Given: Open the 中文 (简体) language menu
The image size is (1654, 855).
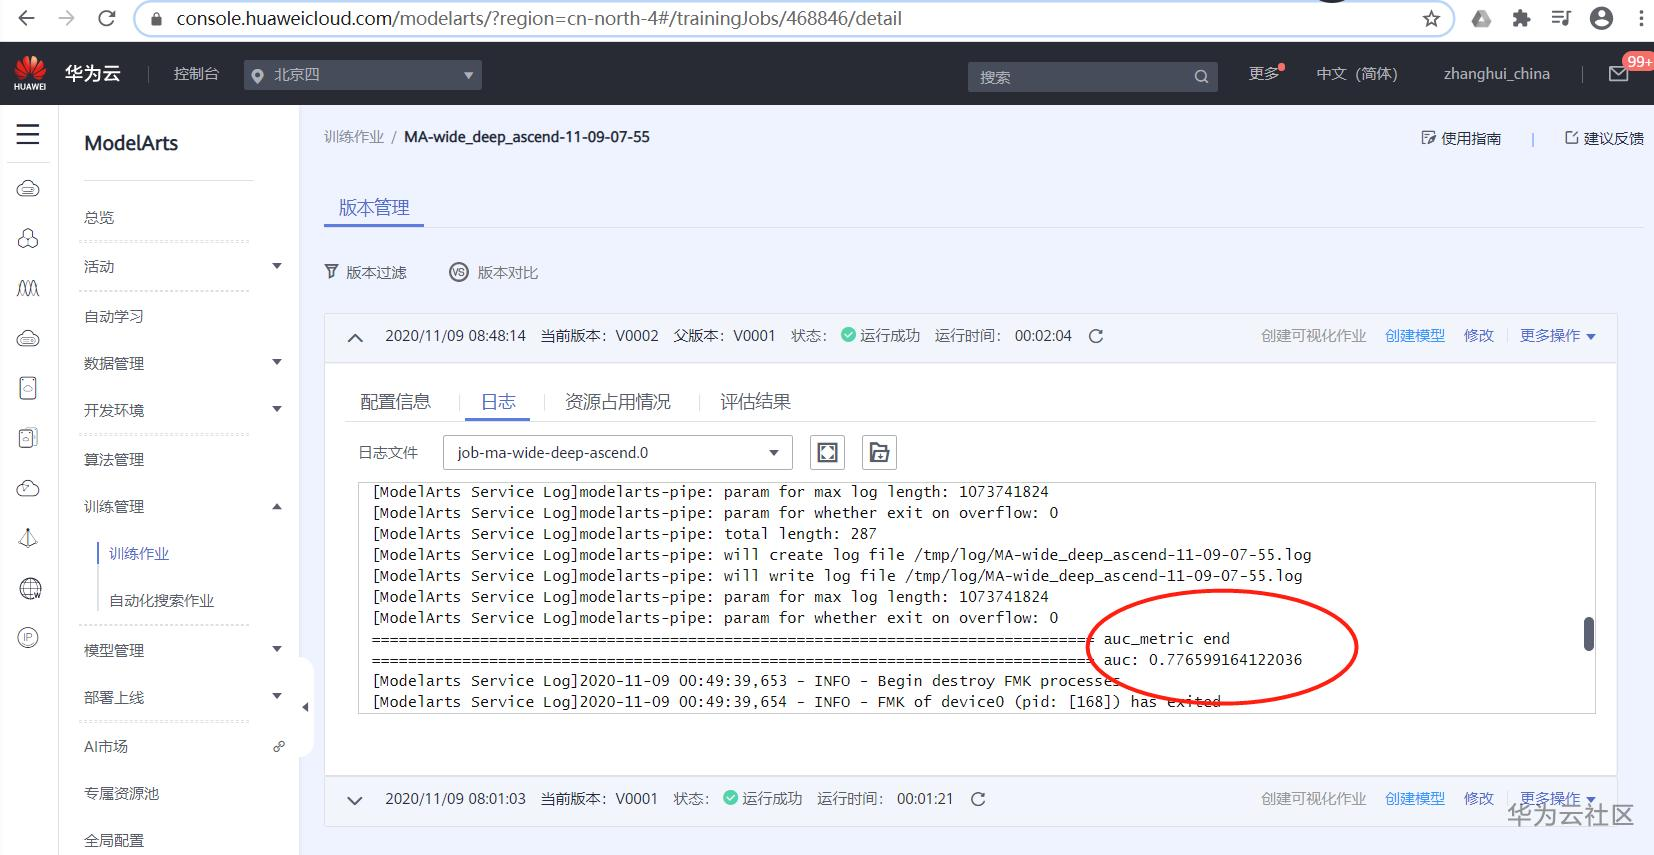Looking at the screenshot, I should [x=1357, y=74].
